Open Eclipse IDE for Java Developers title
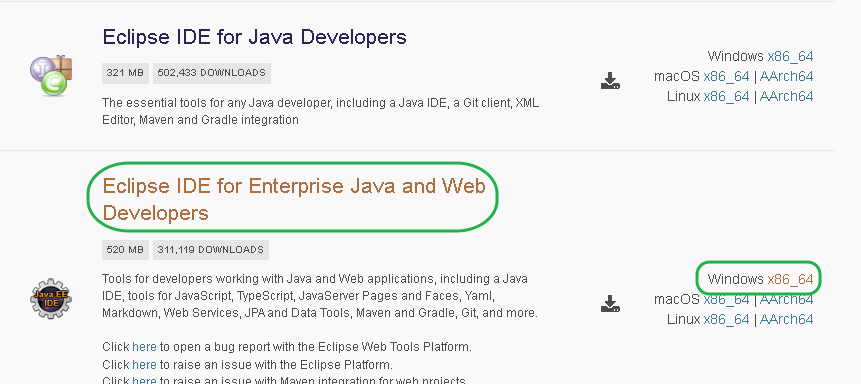Image resolution: width=861 pixels, height=384 pixels. click(254, 37)
